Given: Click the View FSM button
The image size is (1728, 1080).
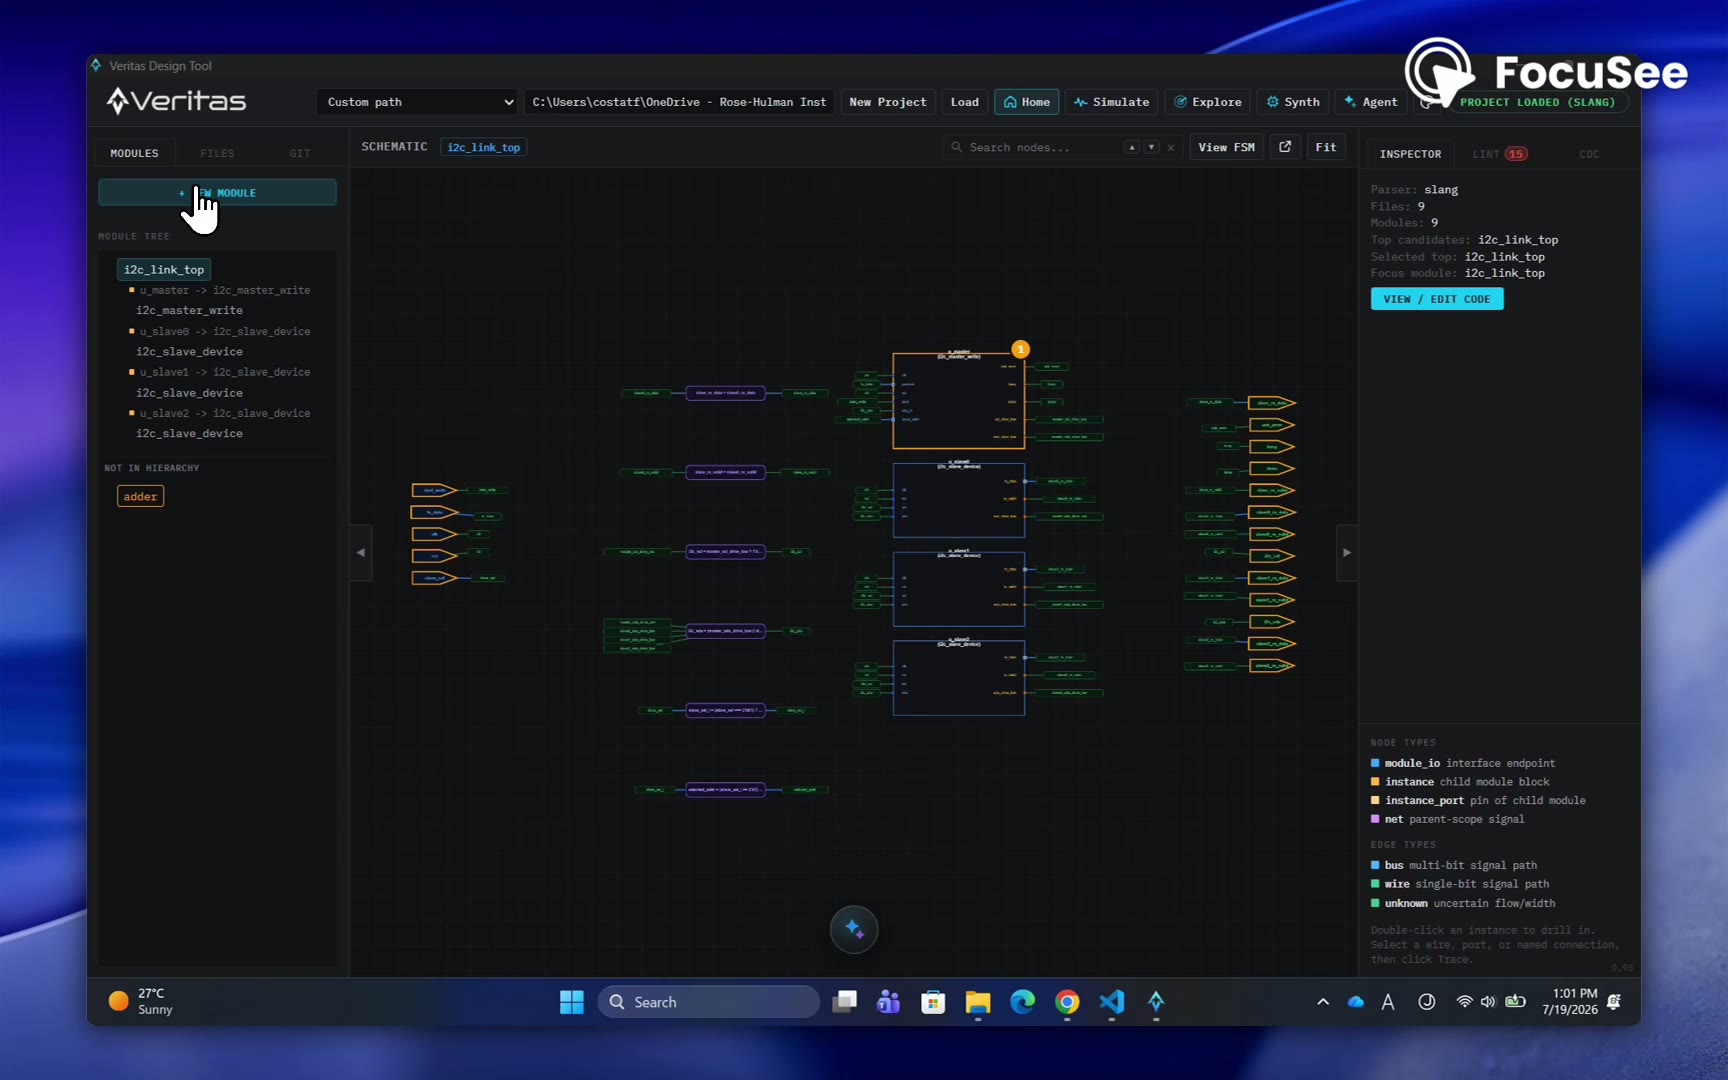Looking at the screenshot, I should pyautogui.click(x=1226, y=147).
